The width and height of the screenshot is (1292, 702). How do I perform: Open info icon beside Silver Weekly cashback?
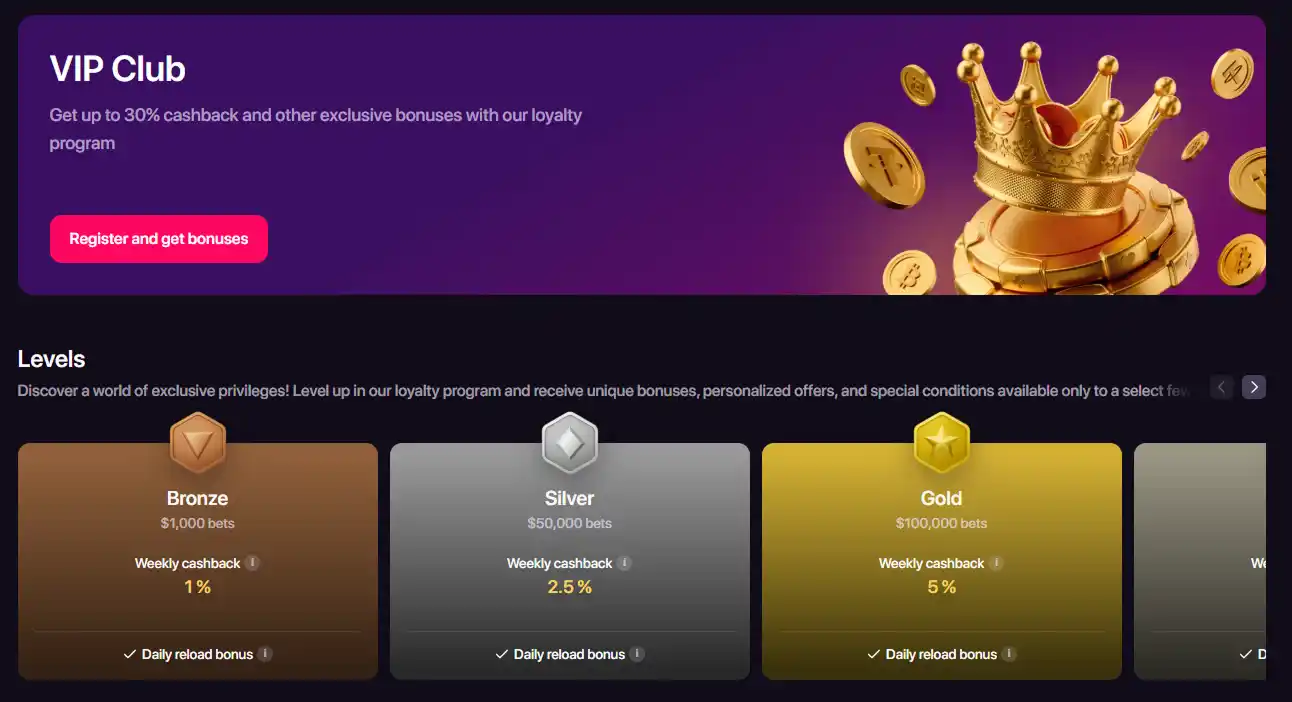[625, 563]
